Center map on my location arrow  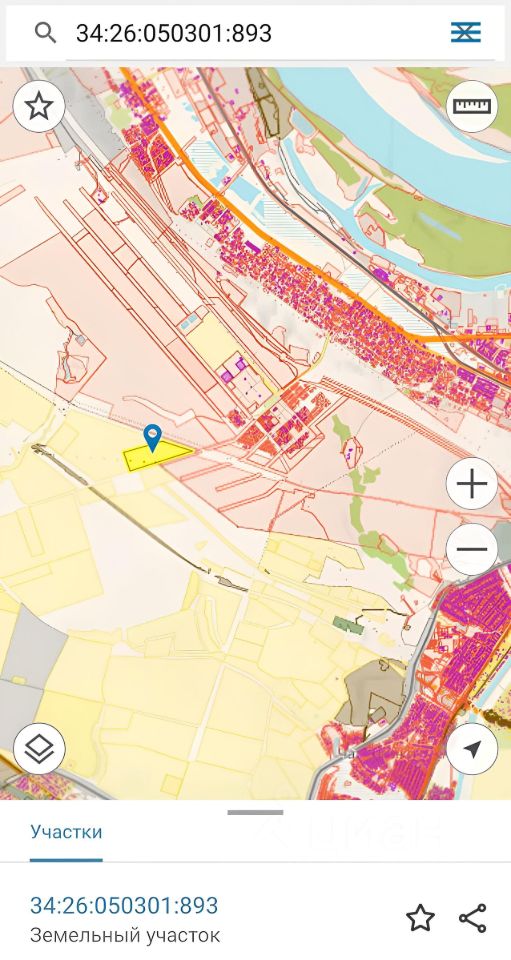coord(472,748)
